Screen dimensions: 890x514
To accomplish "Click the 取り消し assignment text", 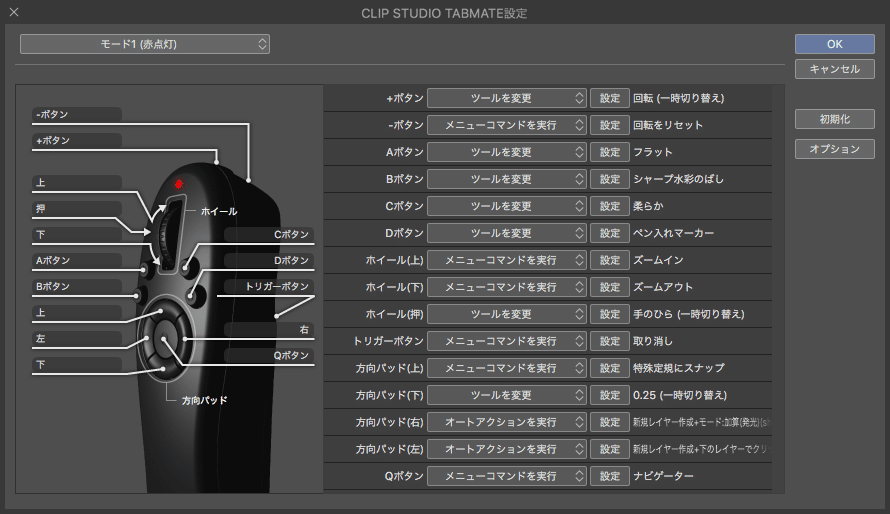I will point(653,341).
